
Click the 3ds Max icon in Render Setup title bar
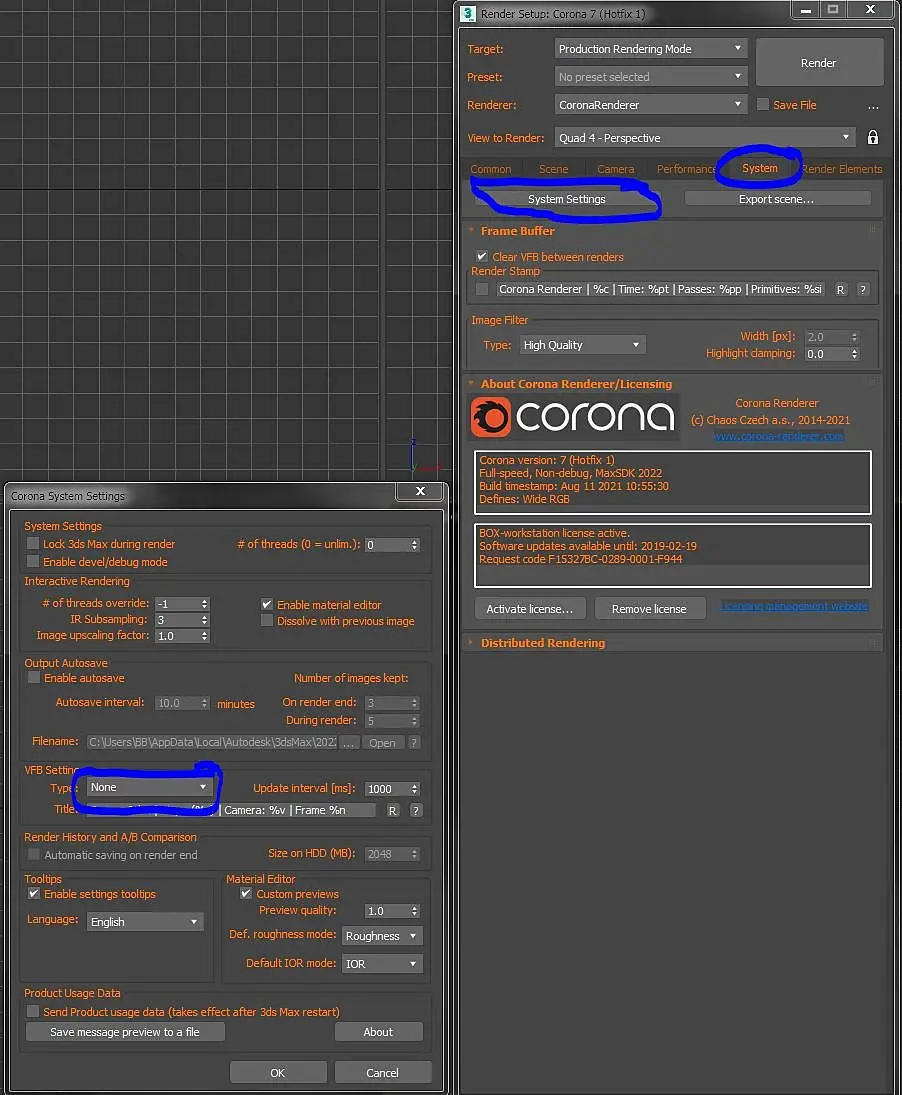coord(468,13)
